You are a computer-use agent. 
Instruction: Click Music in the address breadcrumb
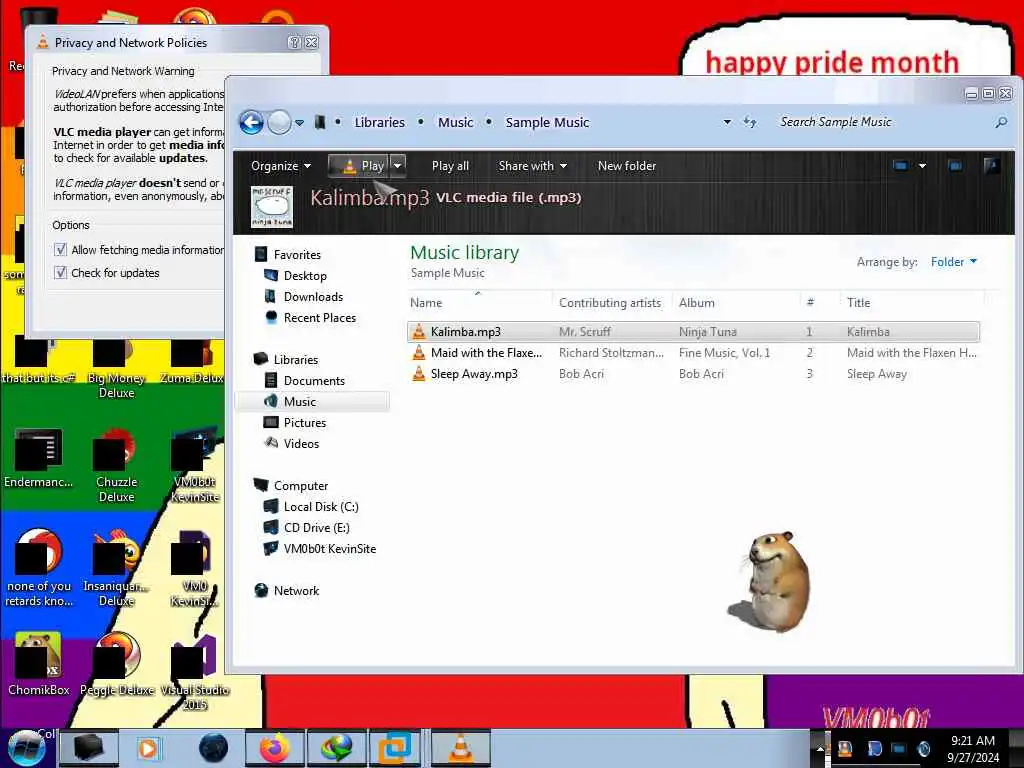point(455,122)
